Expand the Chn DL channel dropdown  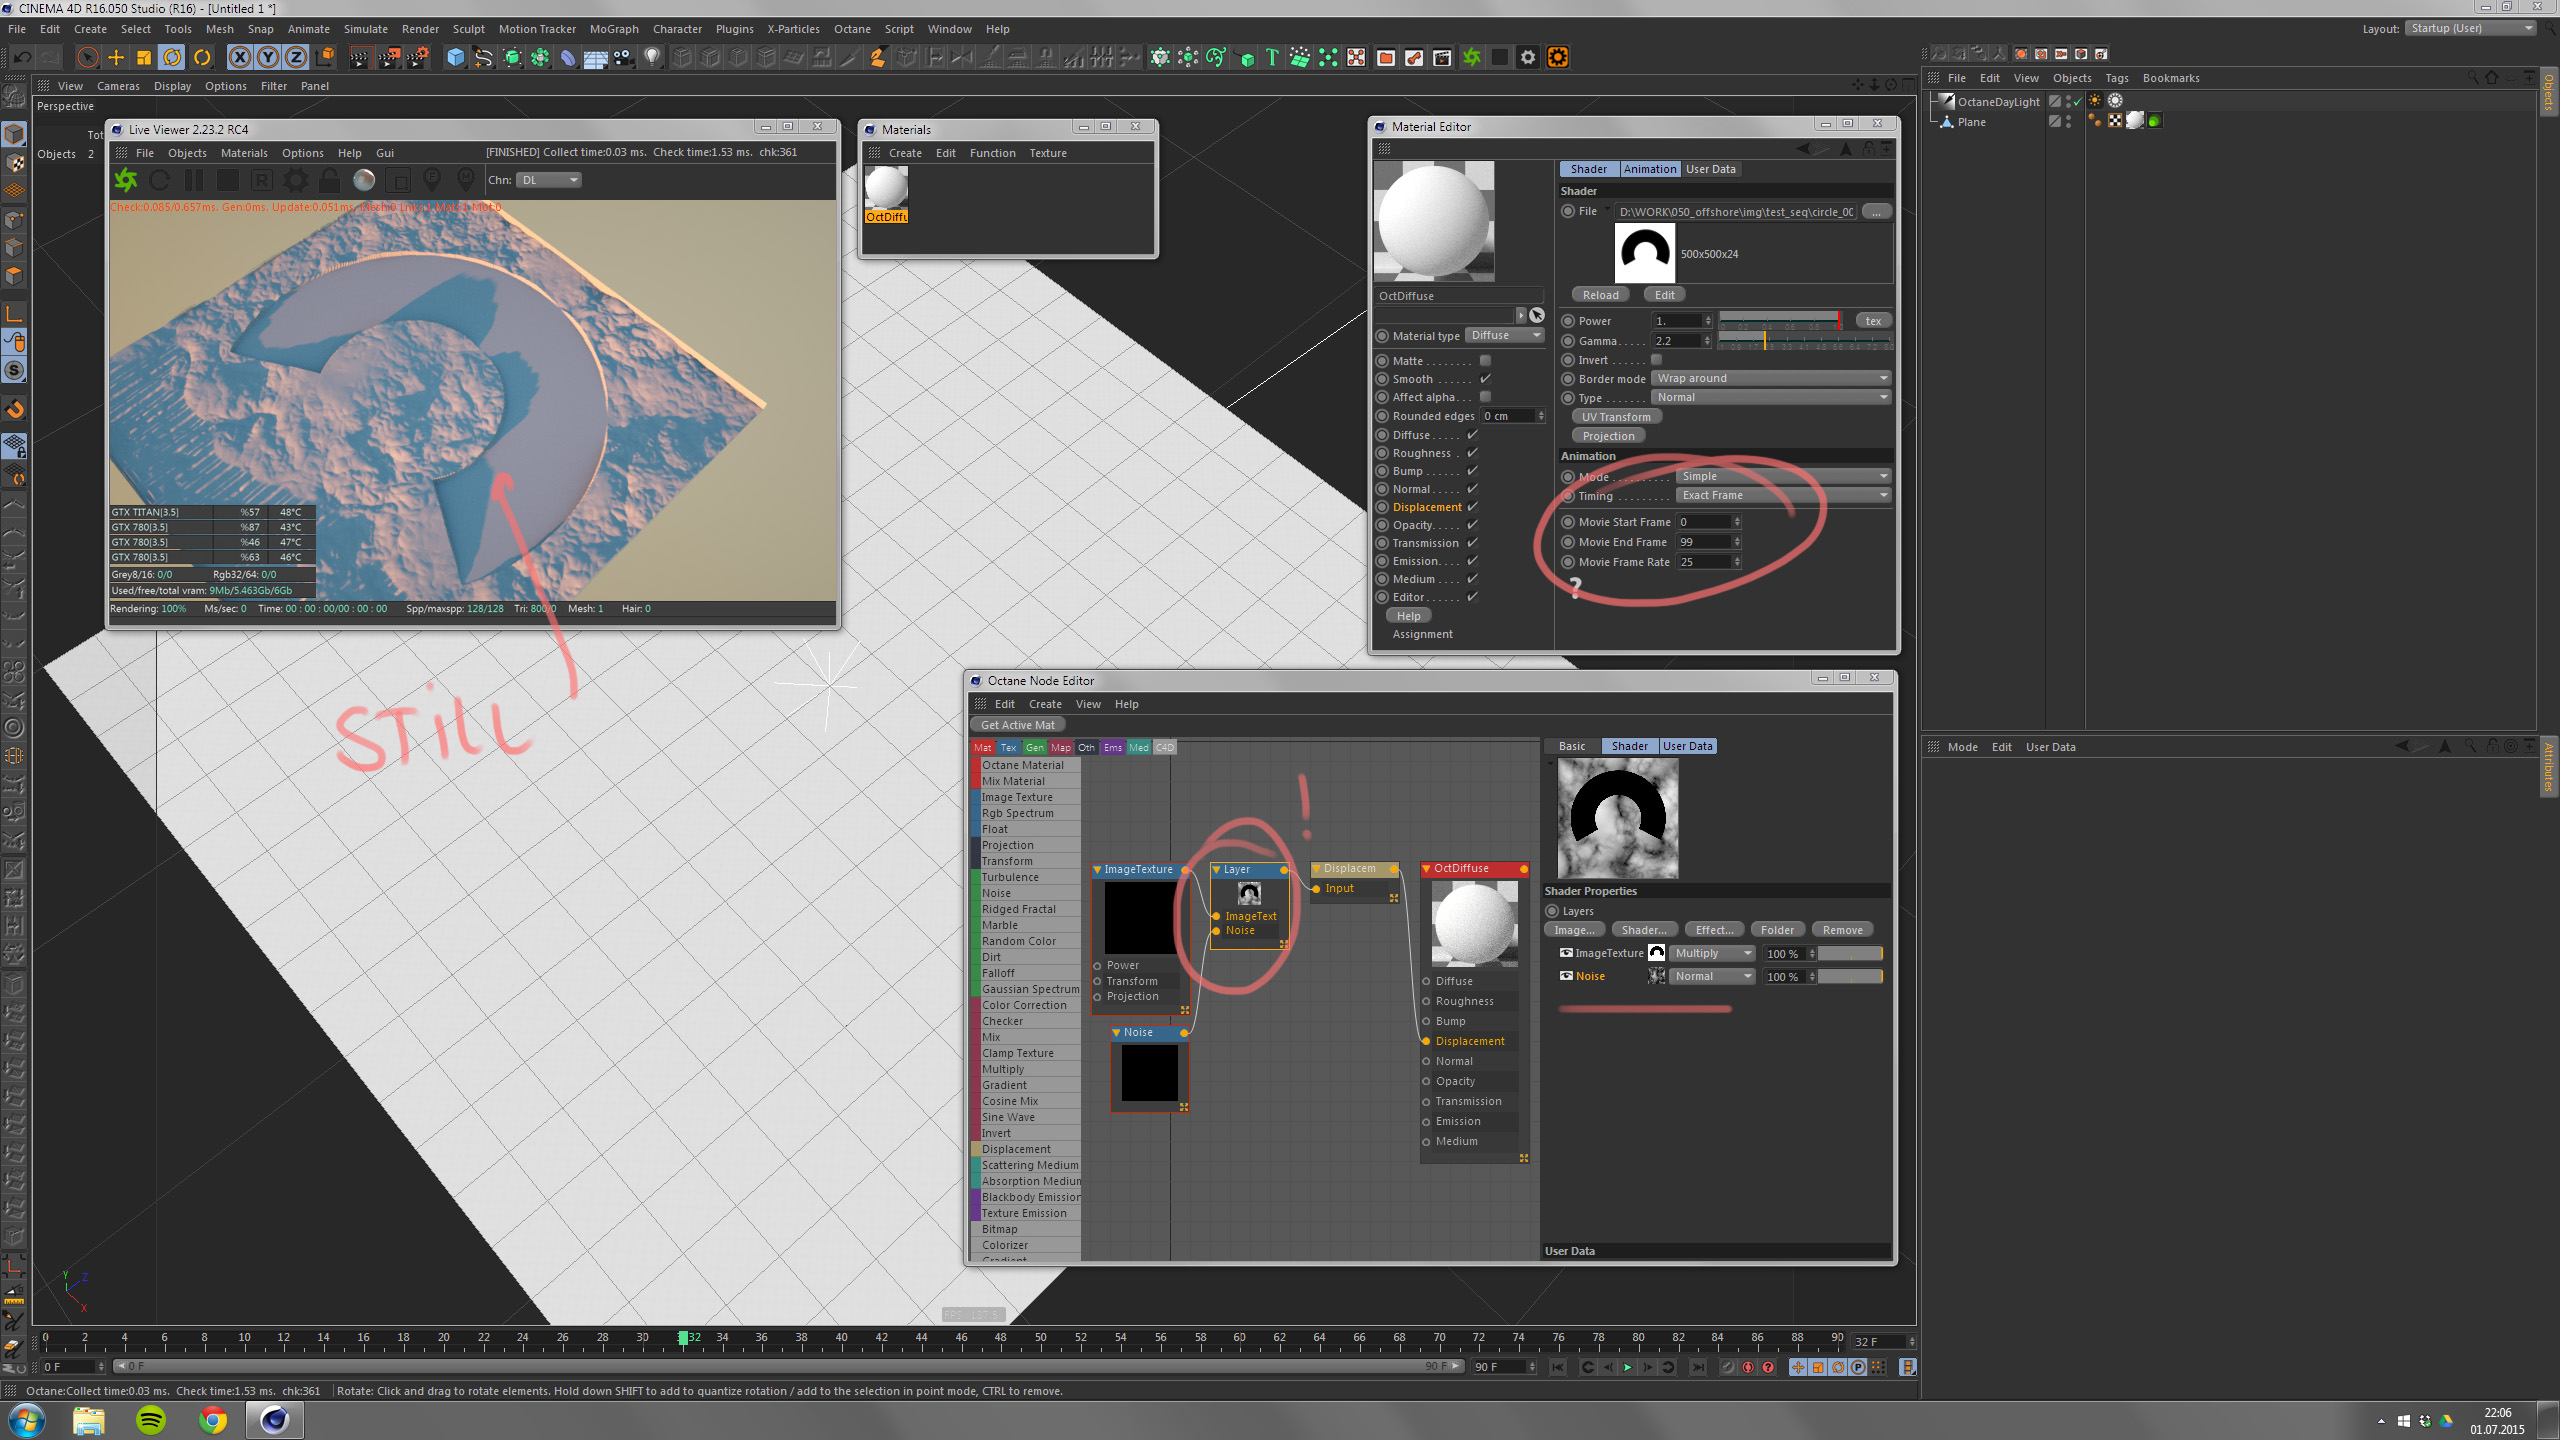pyautogui.click(x=549, y=180)
